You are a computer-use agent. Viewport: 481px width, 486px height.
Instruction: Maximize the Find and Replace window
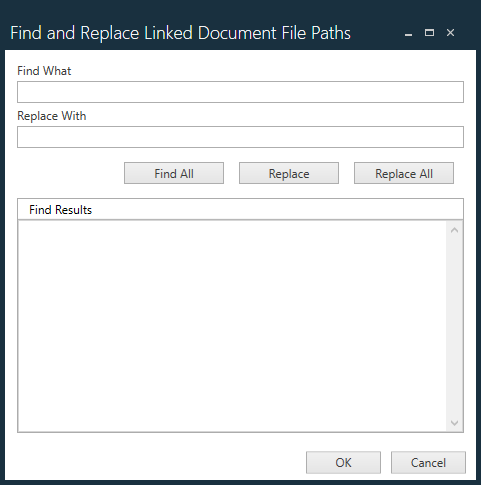(429, 33)
